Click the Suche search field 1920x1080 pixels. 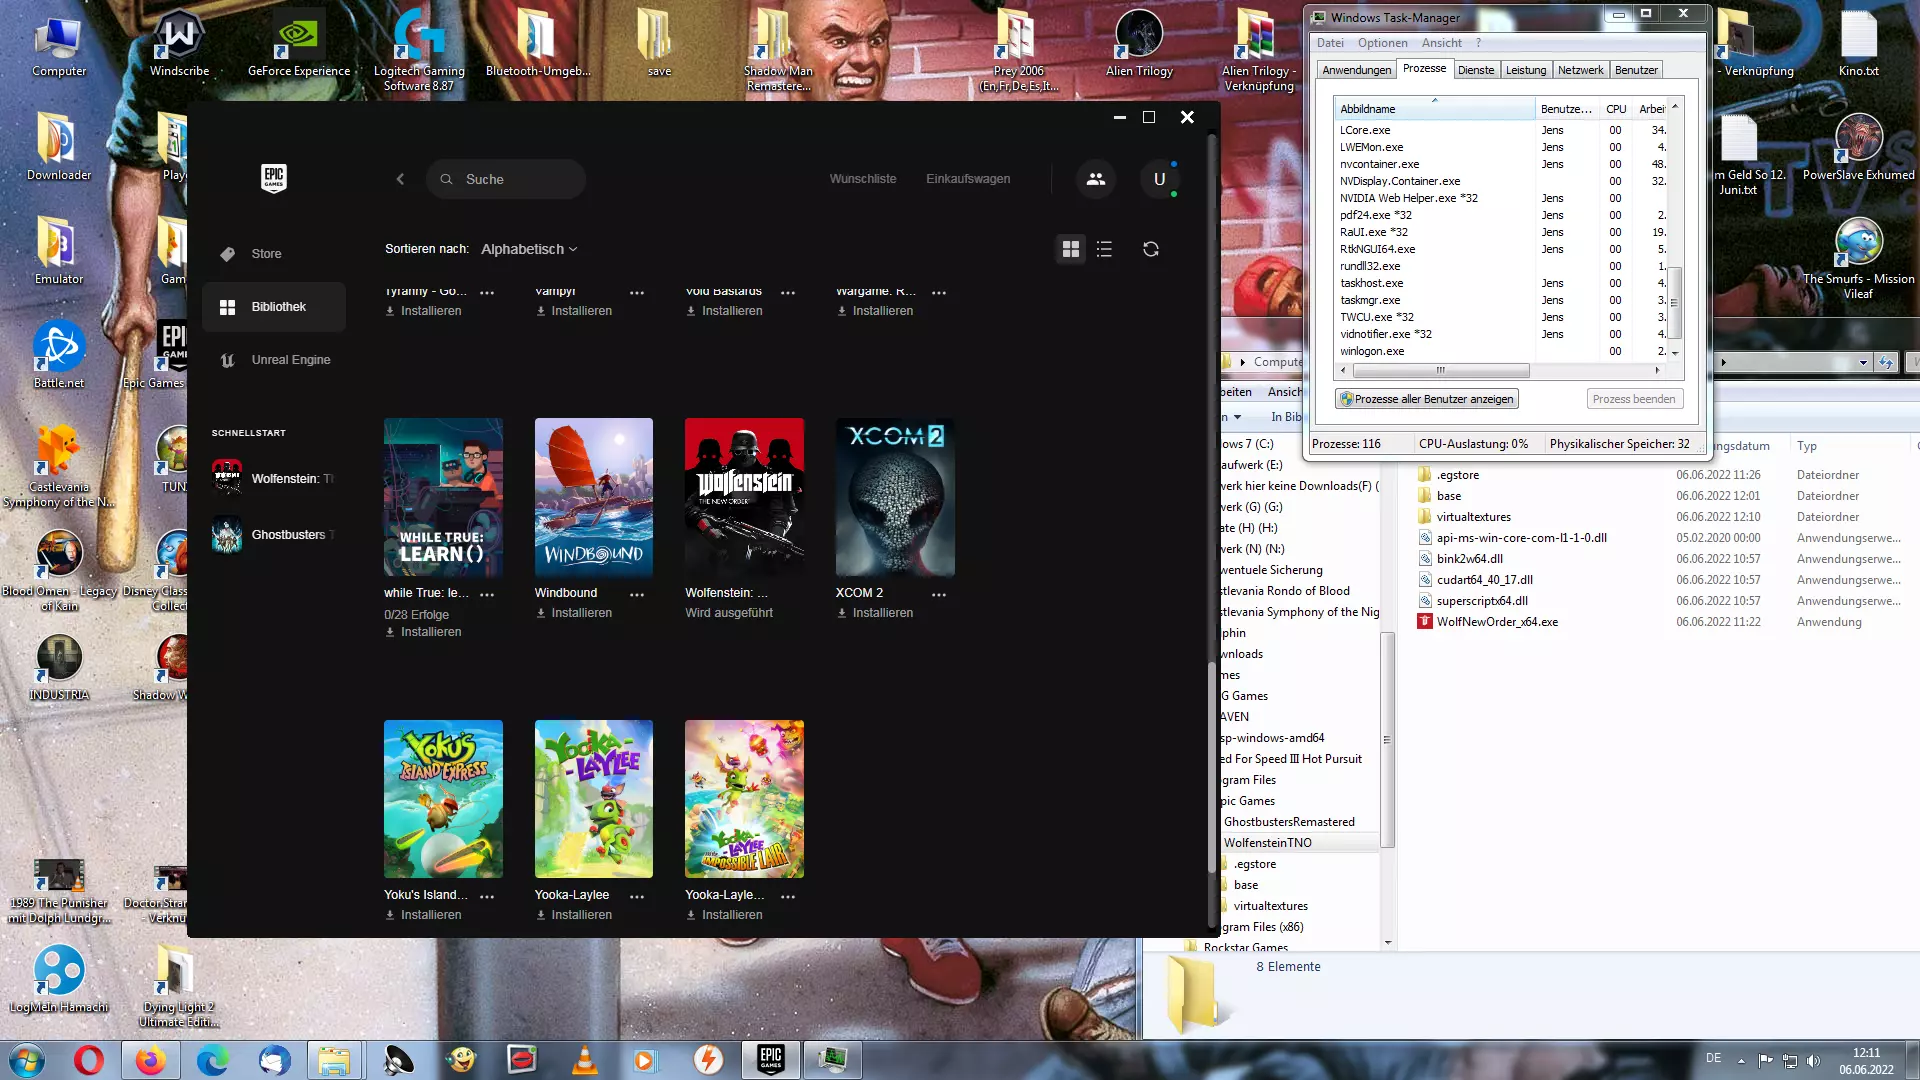click(506, 179)
